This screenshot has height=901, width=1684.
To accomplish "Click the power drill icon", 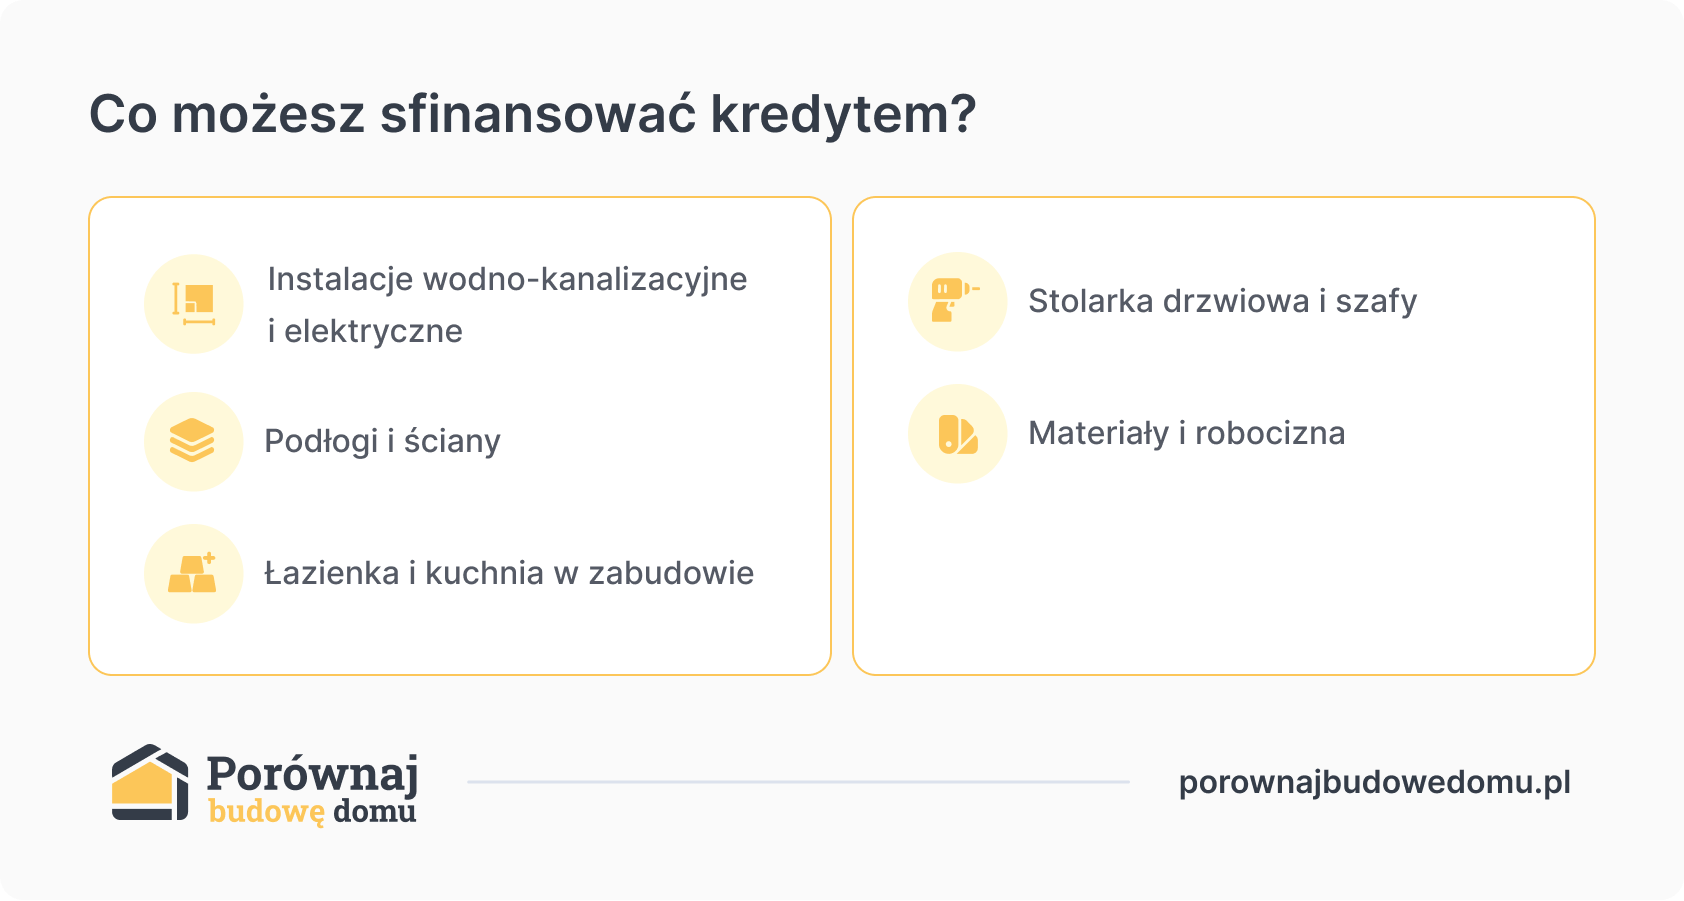I will tap(956, 301).
